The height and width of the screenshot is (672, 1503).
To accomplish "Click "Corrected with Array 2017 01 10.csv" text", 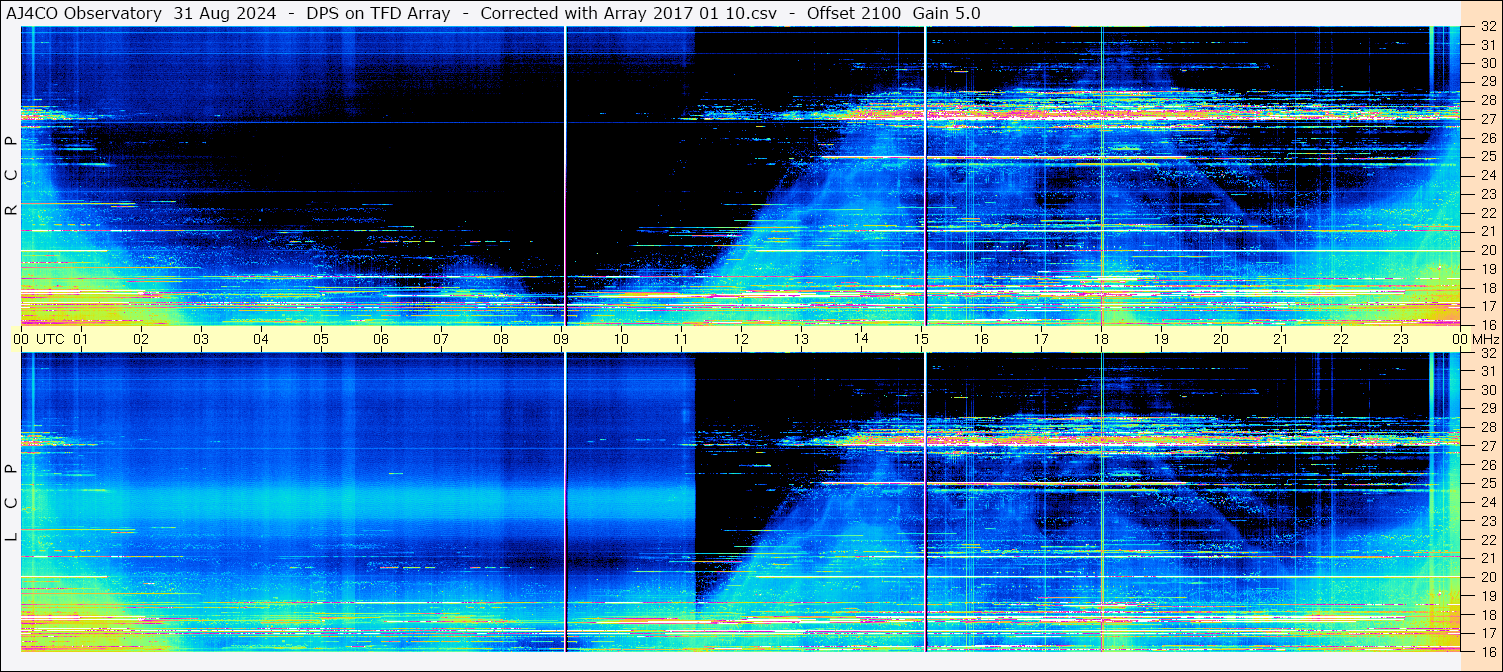I will coord(628,13).
